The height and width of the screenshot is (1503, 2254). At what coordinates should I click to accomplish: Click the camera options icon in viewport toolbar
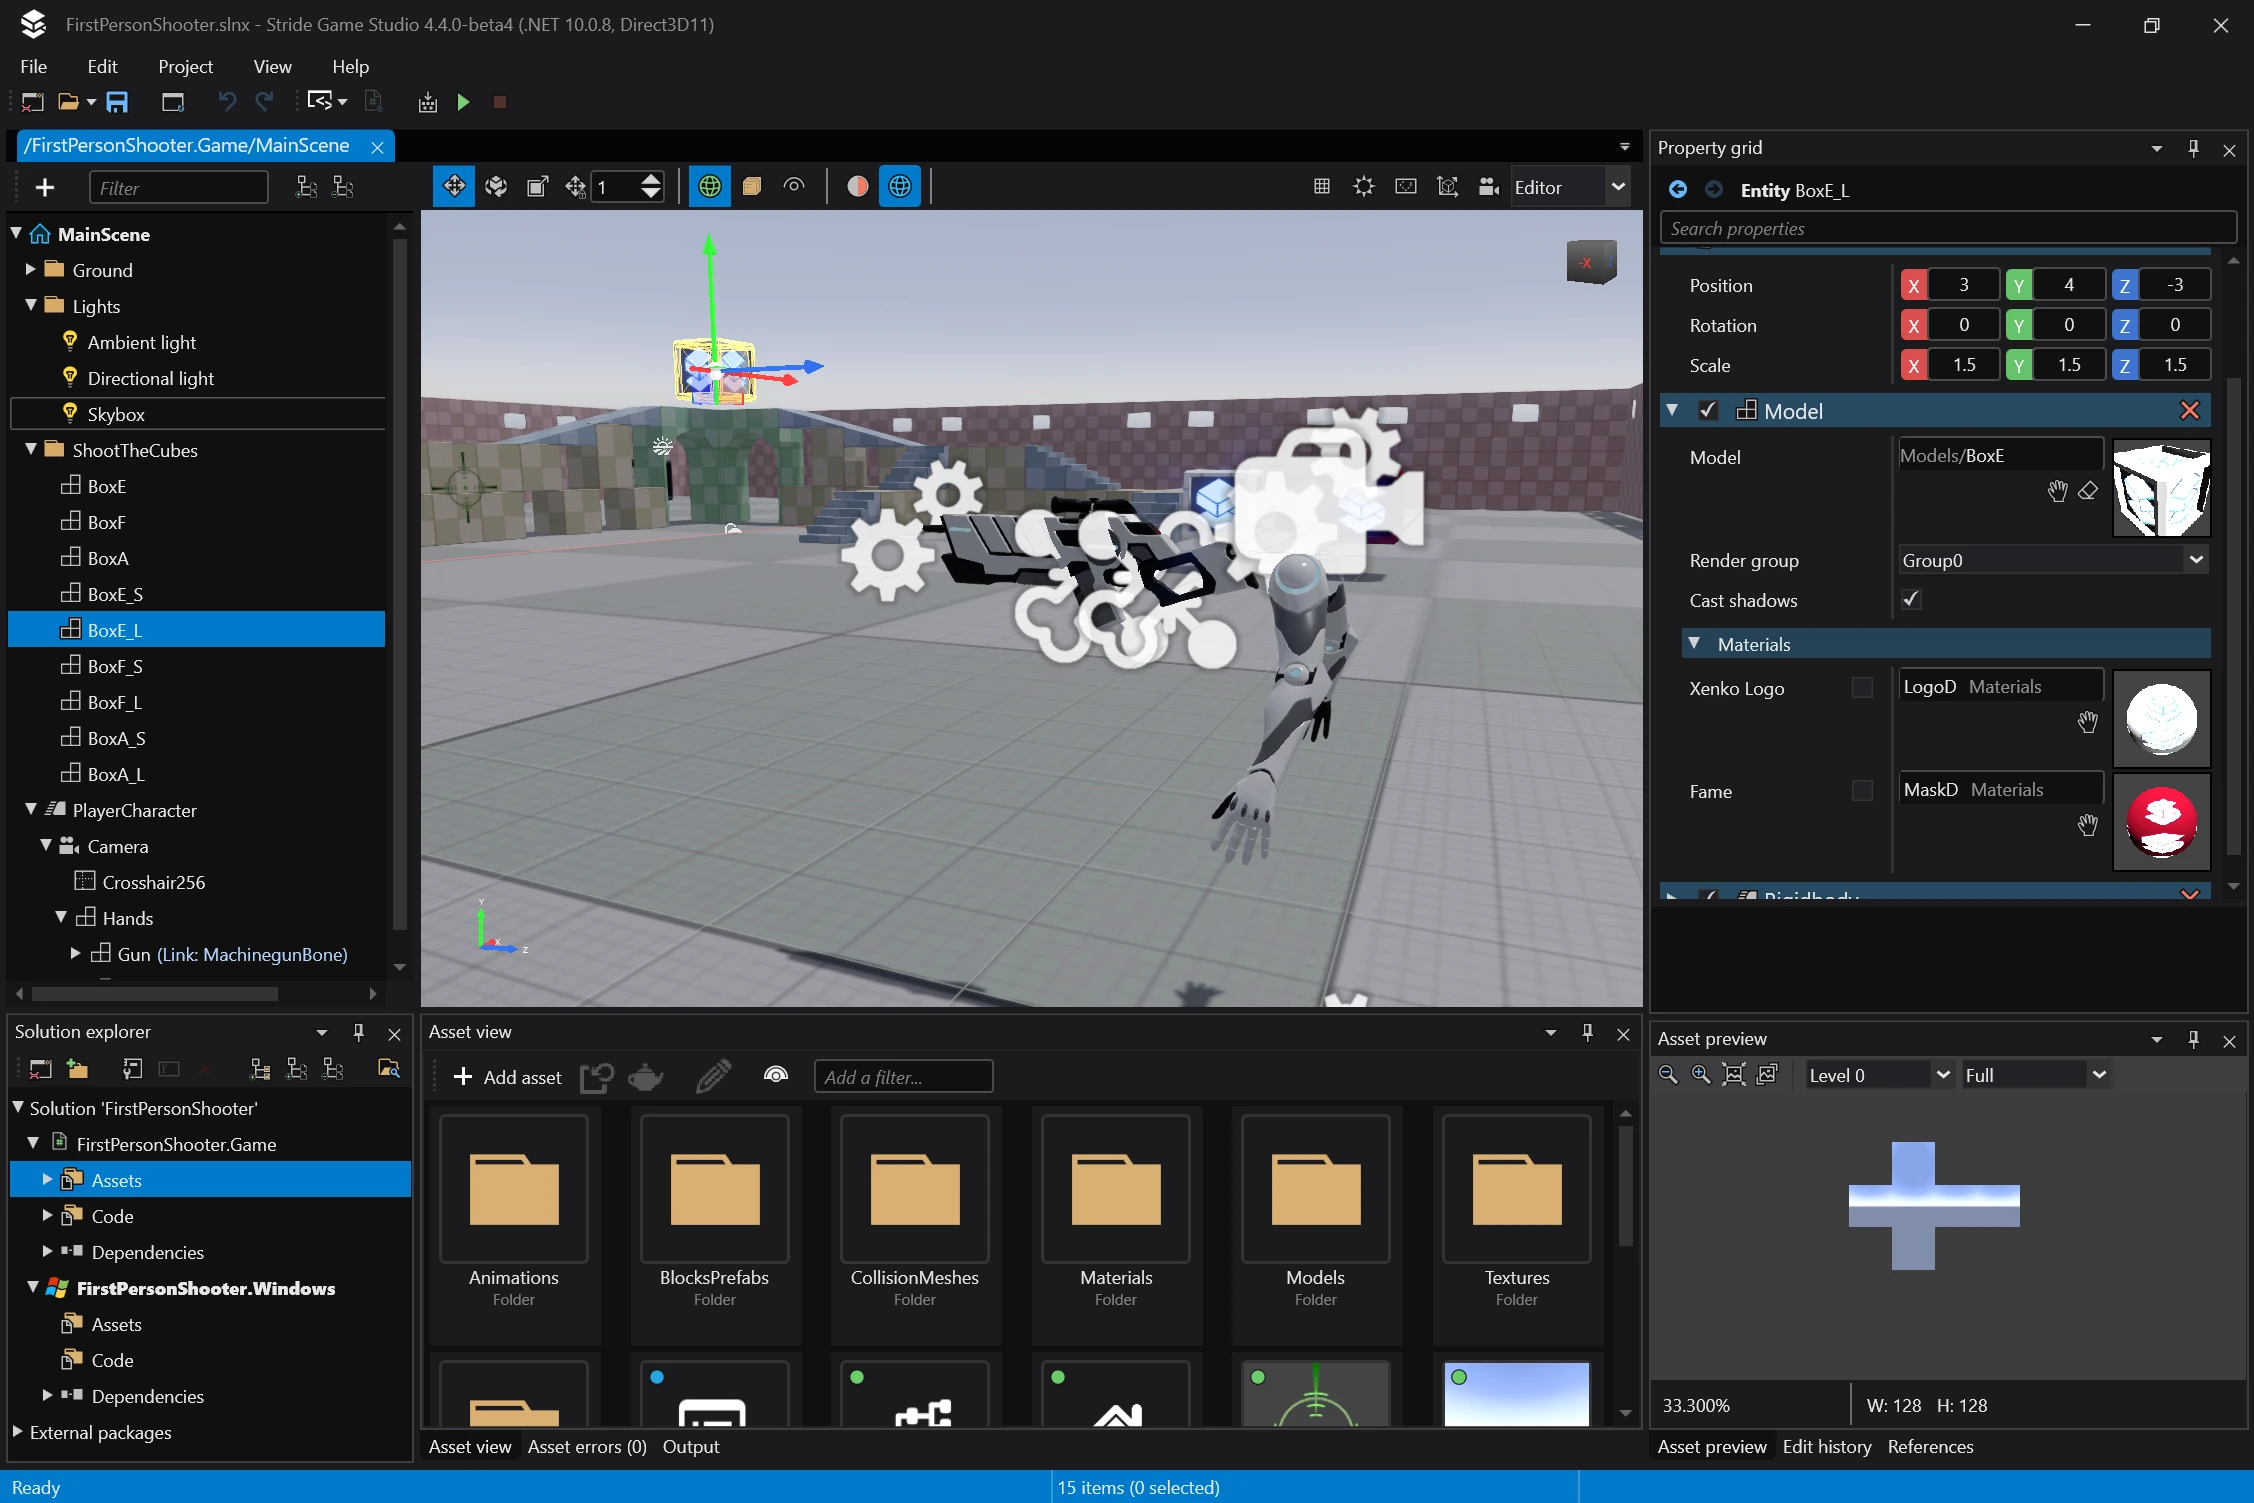[1488, 187]
